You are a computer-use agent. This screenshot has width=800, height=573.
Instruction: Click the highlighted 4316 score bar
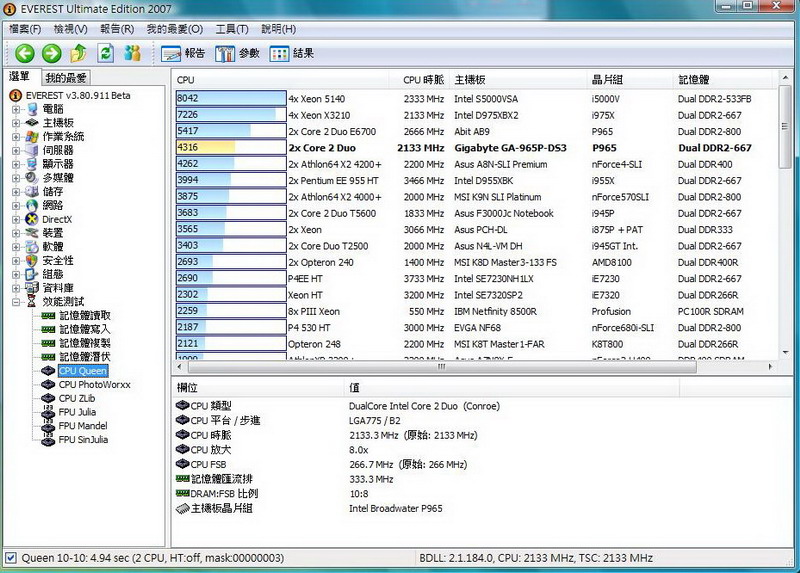point(231,147)
